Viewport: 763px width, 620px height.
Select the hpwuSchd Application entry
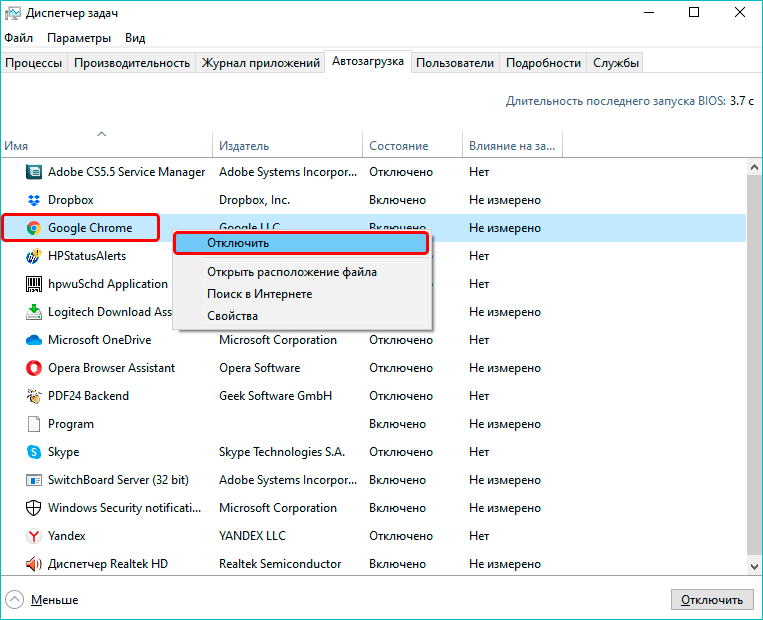(108, 284)
